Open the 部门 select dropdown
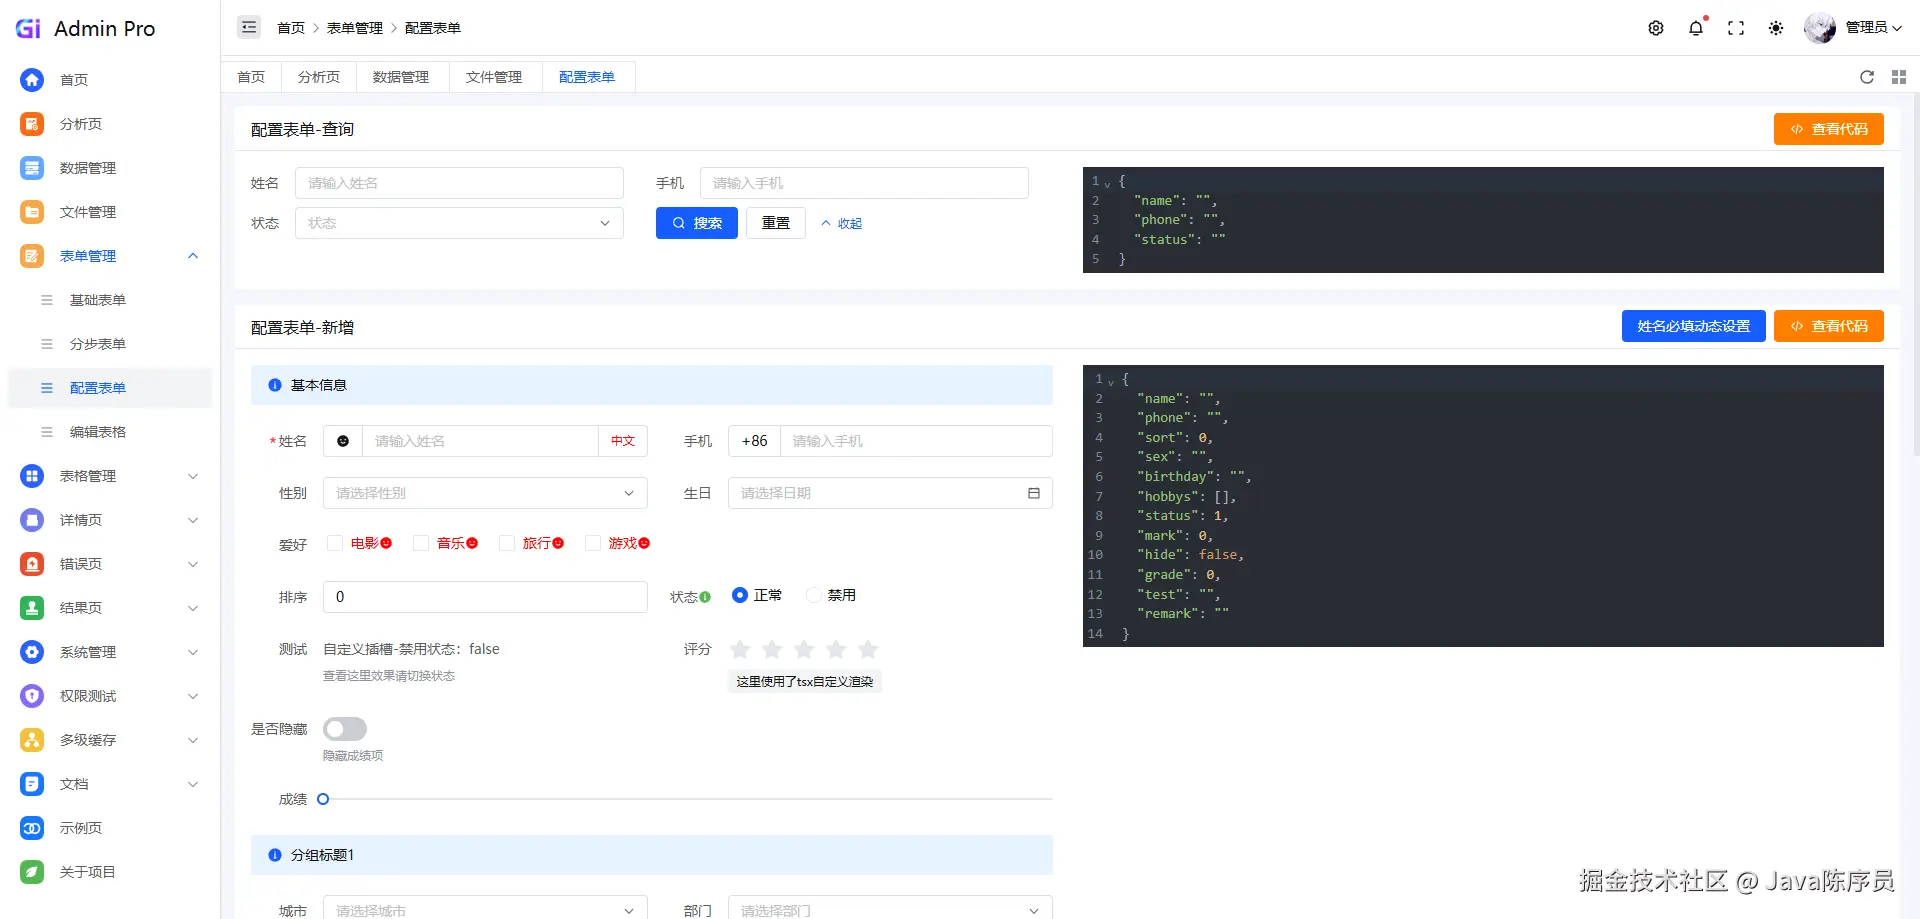The height and width of the screenshot is (919, 1920). [x=890, y=908]
